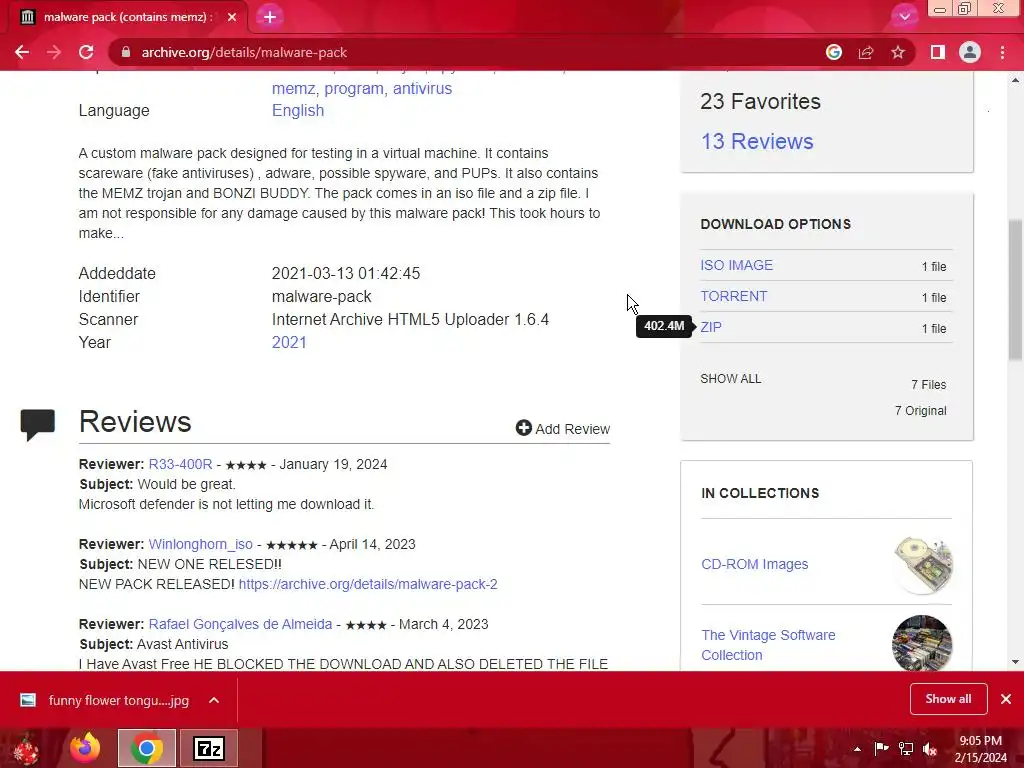Click the Action Center flag icon
This screenshot has width=1024, height=768.
[x=881, y=748]
